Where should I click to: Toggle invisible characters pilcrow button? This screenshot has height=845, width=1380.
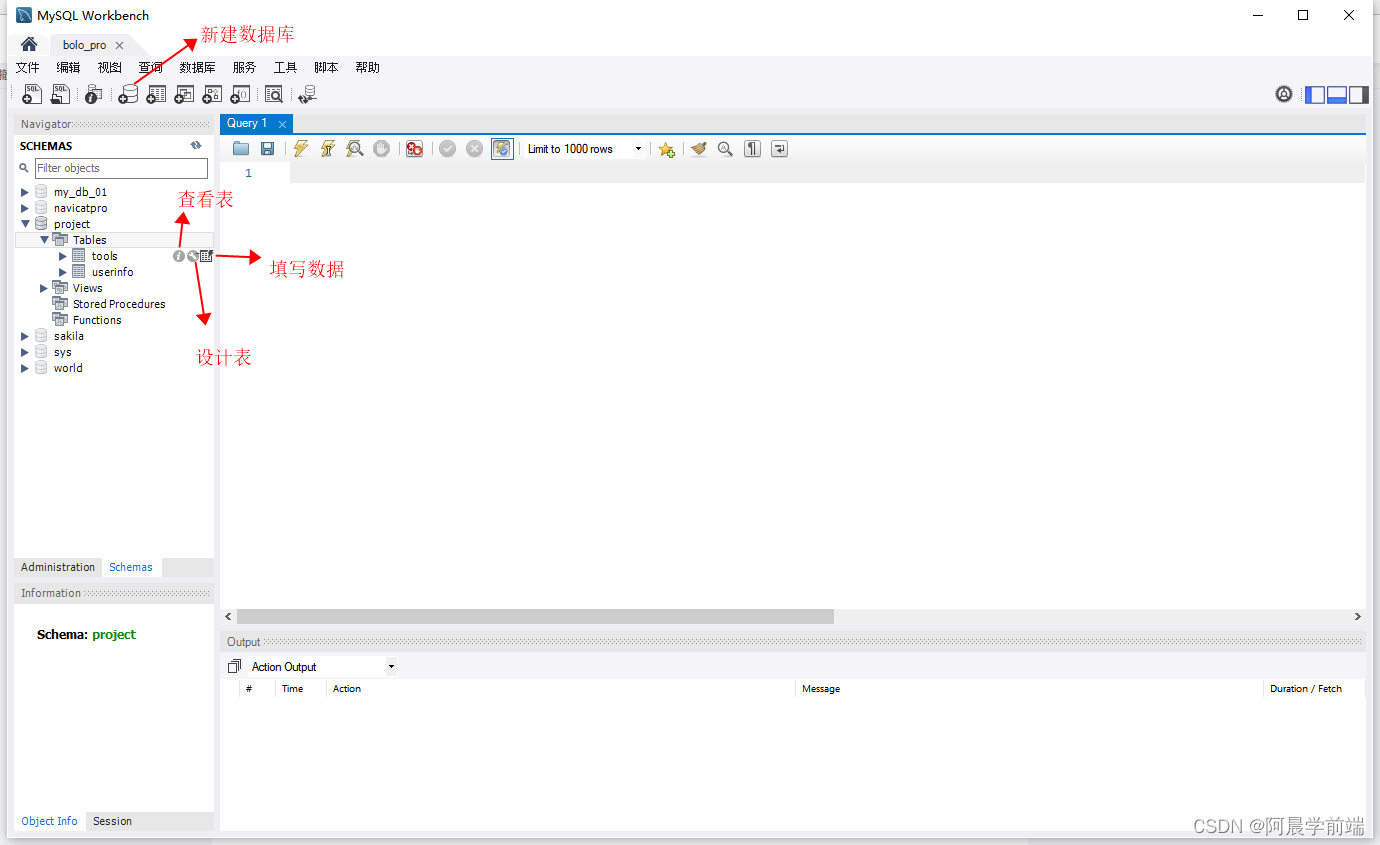coord(752,149)
